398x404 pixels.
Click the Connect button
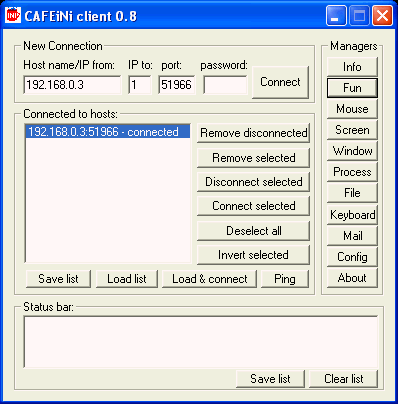coord(280,82)
